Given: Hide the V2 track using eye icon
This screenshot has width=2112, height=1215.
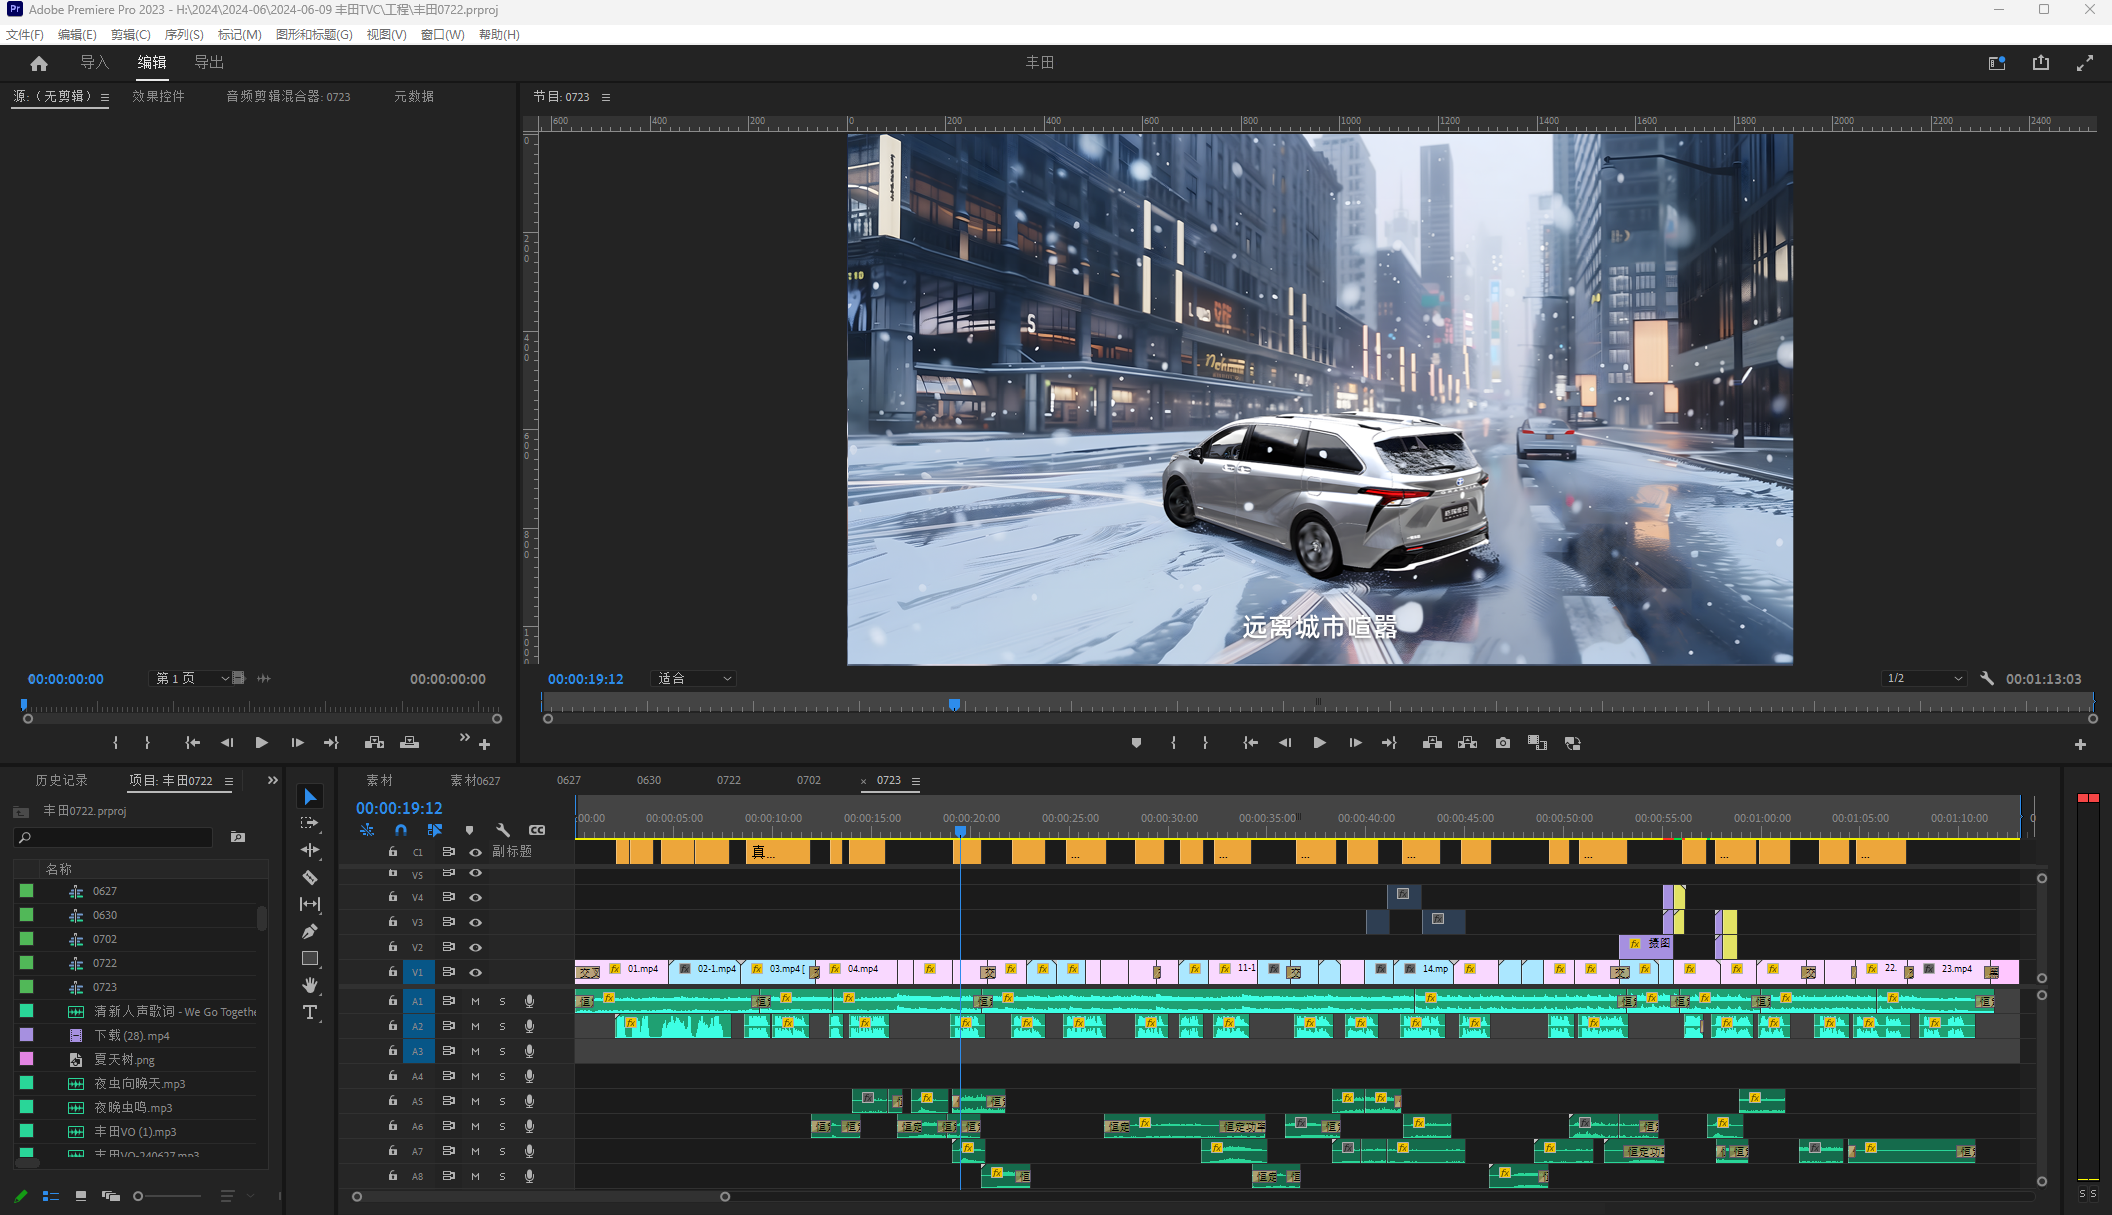Looking at the screenshot, I should tap(476, 947).
